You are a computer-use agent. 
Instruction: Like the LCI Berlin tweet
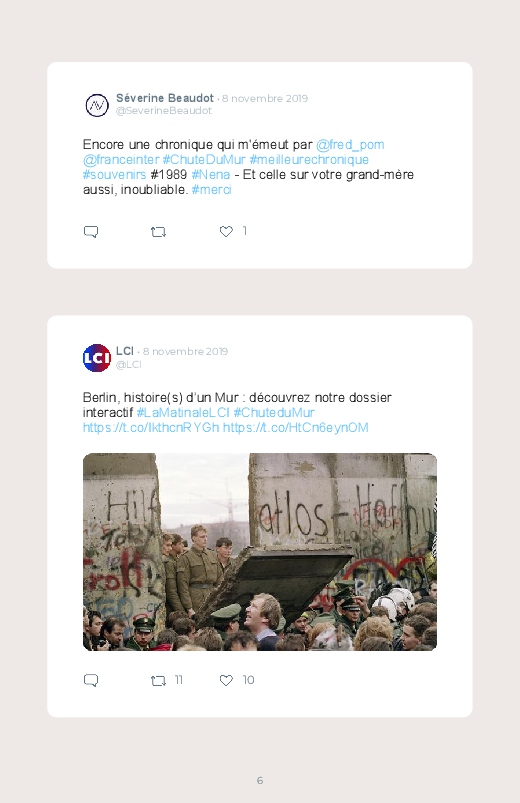[226, 680]
